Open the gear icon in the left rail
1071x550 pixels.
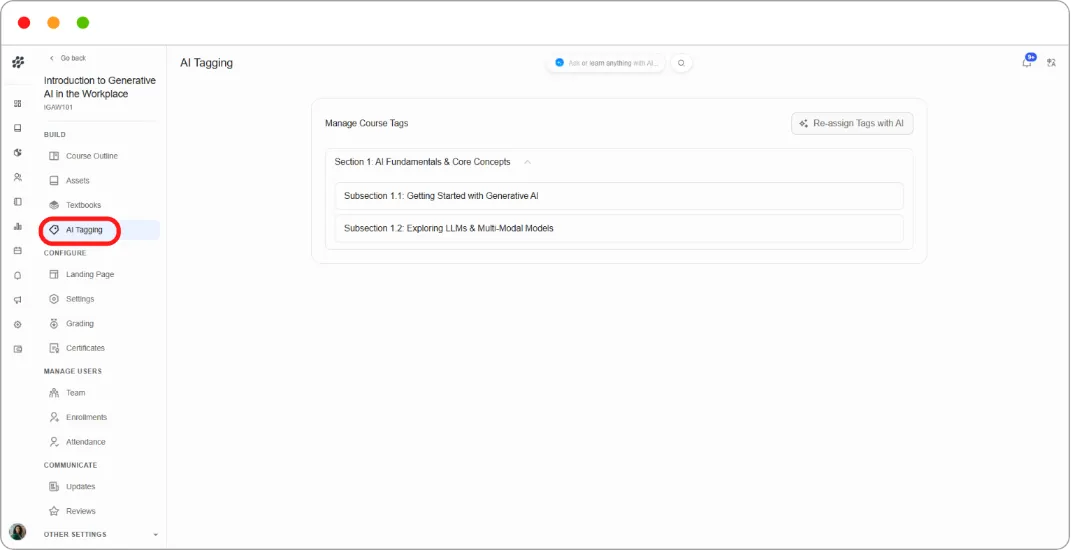(18, 325)
